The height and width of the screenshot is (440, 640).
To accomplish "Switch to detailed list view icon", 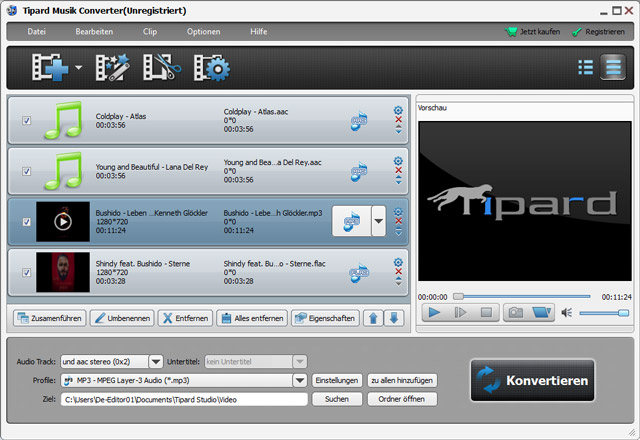I will (x=613, y=67).
